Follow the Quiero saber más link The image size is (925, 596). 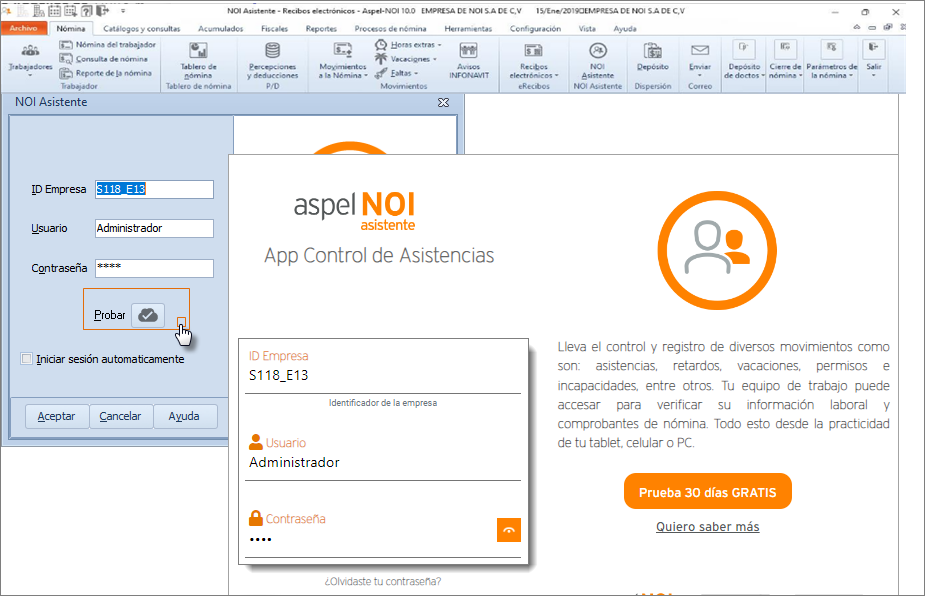(x=707, y=527)
